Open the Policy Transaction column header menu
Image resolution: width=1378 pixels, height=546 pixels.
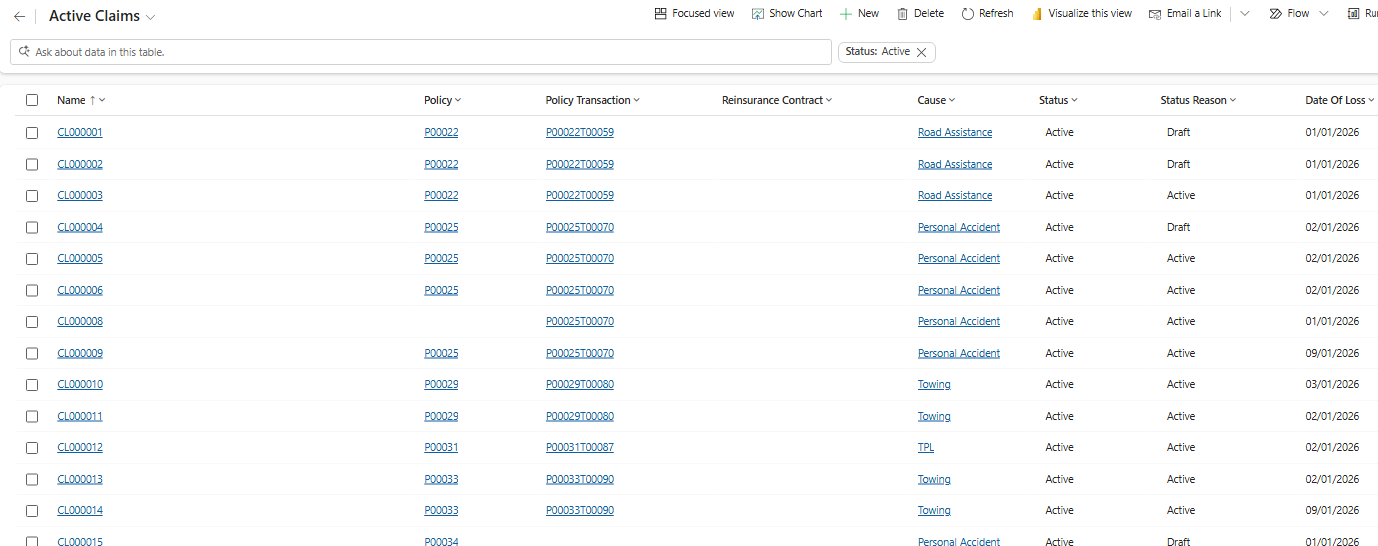(592, 100)
